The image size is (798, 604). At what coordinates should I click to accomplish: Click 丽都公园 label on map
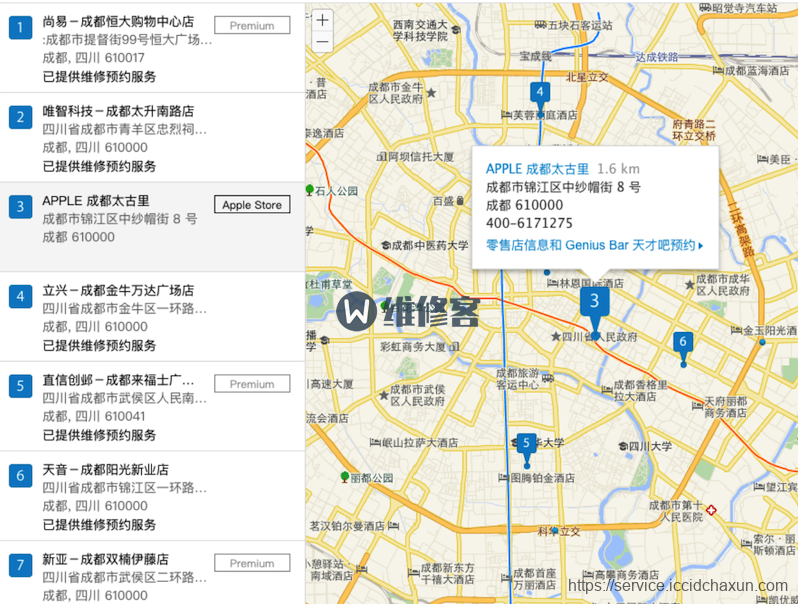tap(372, 478)
